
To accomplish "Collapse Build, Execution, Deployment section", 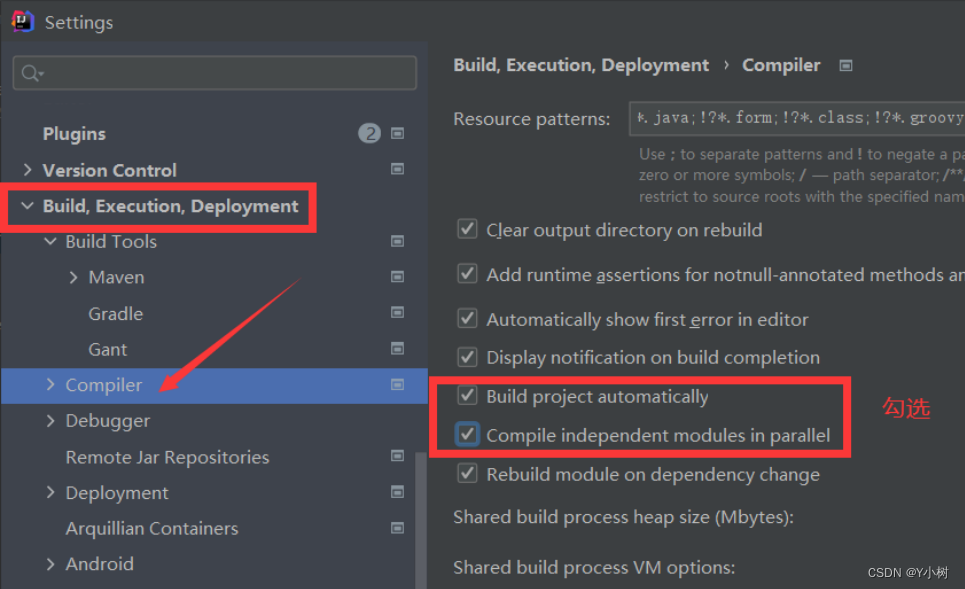I will [x=27, y=206].
